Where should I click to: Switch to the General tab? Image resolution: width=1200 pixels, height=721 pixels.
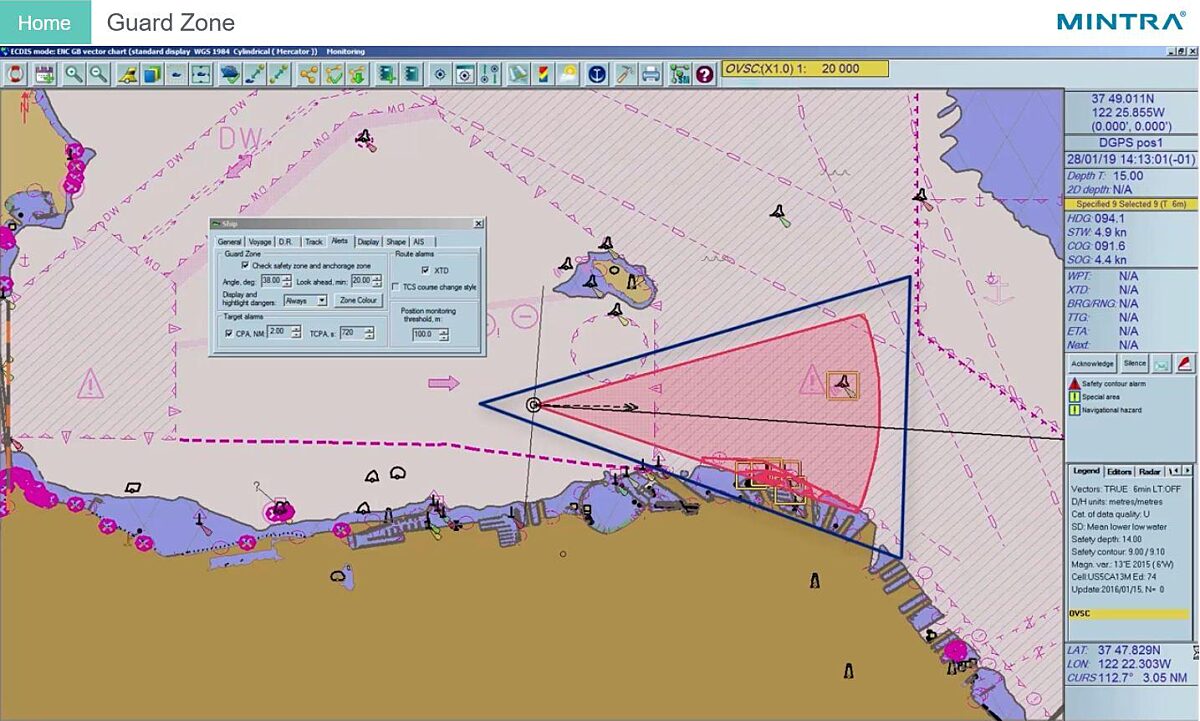pyautogui.click(x=229, y=242)
